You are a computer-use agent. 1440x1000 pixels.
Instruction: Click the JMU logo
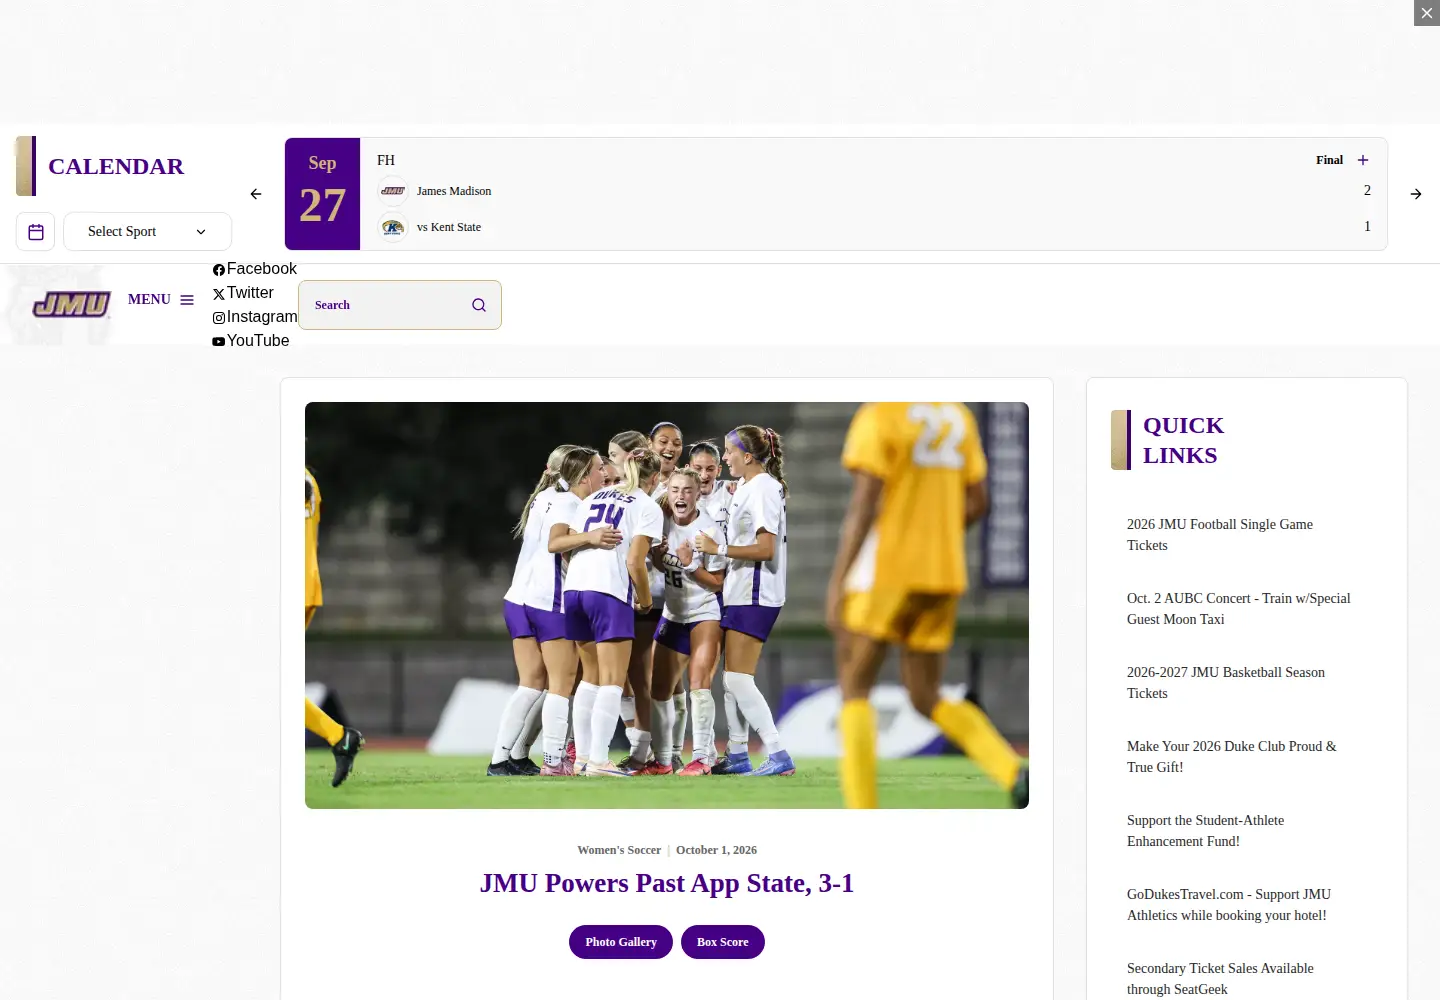tap(72, 304)
